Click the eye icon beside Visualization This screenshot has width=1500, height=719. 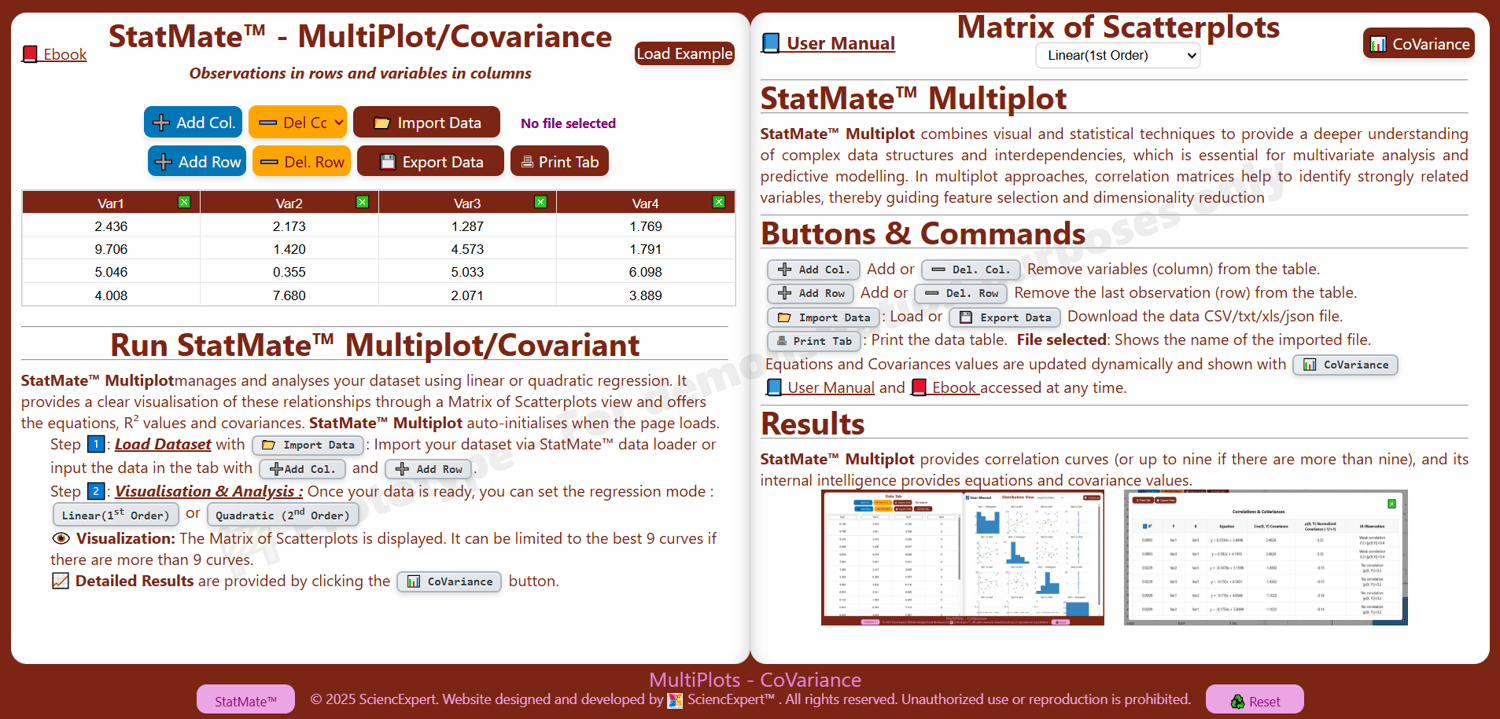tap(60, 538)
